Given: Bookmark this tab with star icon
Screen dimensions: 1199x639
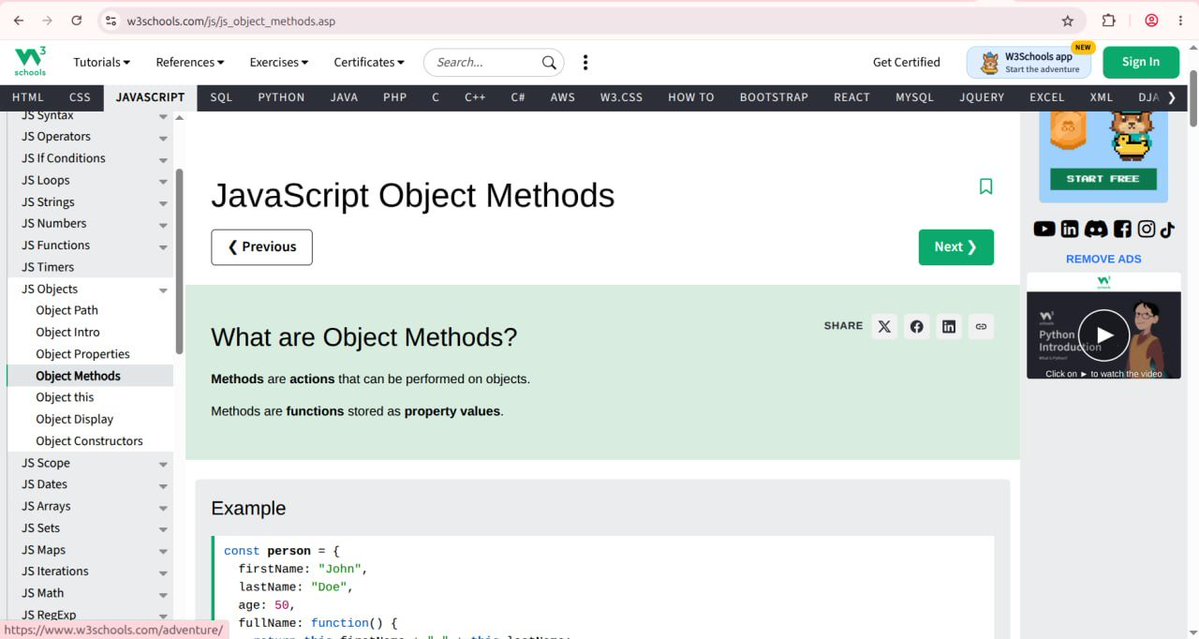Looking at the screenshot, I should (x=1067, y=21).
